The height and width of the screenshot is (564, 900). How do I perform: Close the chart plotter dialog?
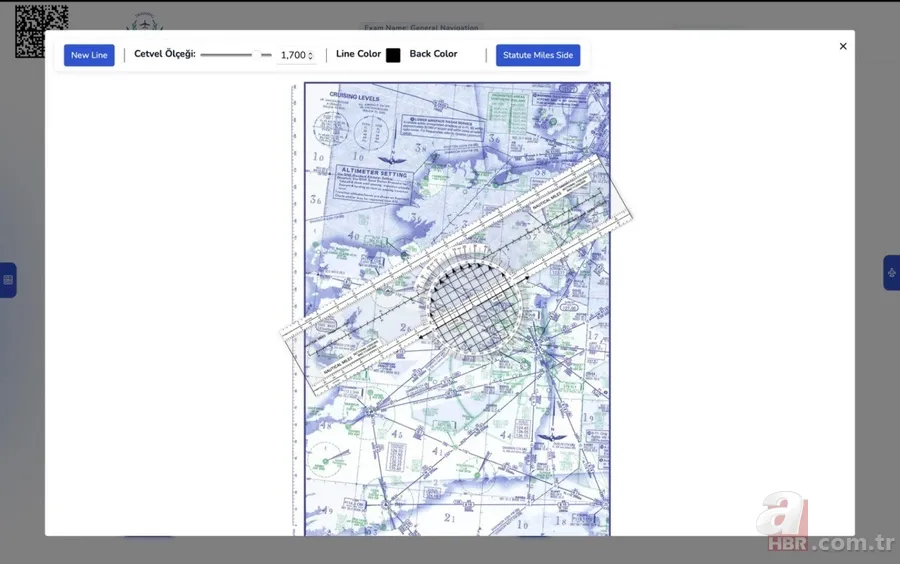(x=843, y=46)
